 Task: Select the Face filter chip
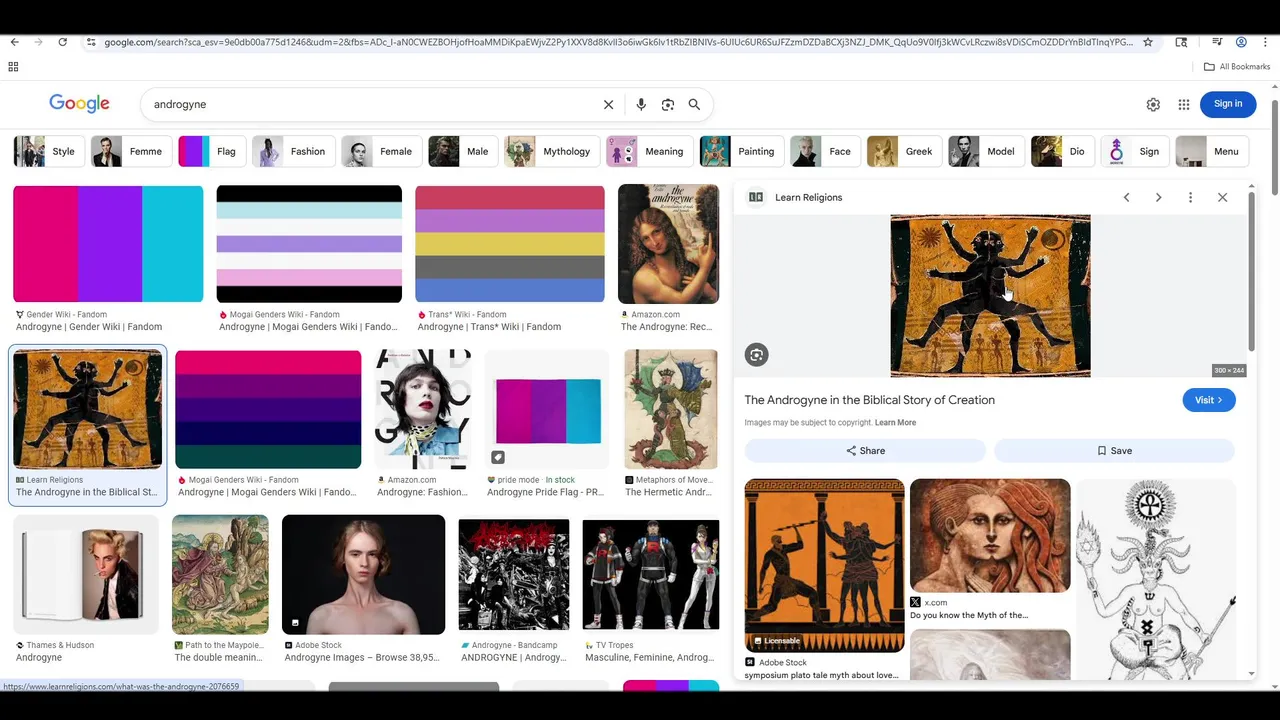824,151
